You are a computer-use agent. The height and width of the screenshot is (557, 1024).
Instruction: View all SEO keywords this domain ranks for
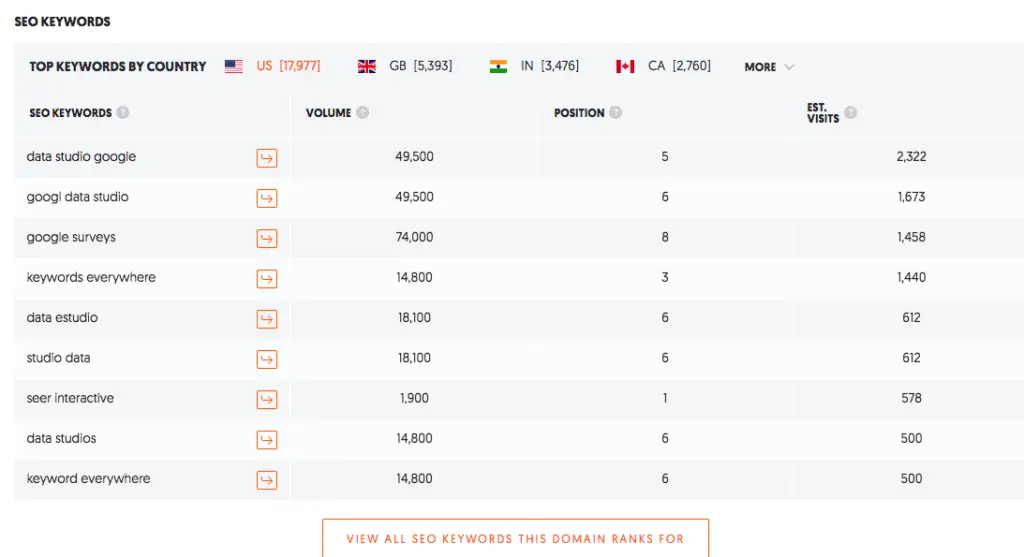click(x=515, y=538)
